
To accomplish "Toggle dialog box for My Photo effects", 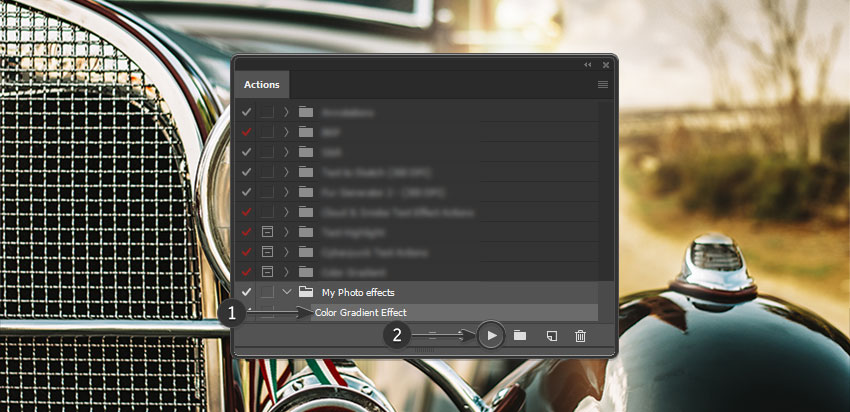I will pos(266,292).
